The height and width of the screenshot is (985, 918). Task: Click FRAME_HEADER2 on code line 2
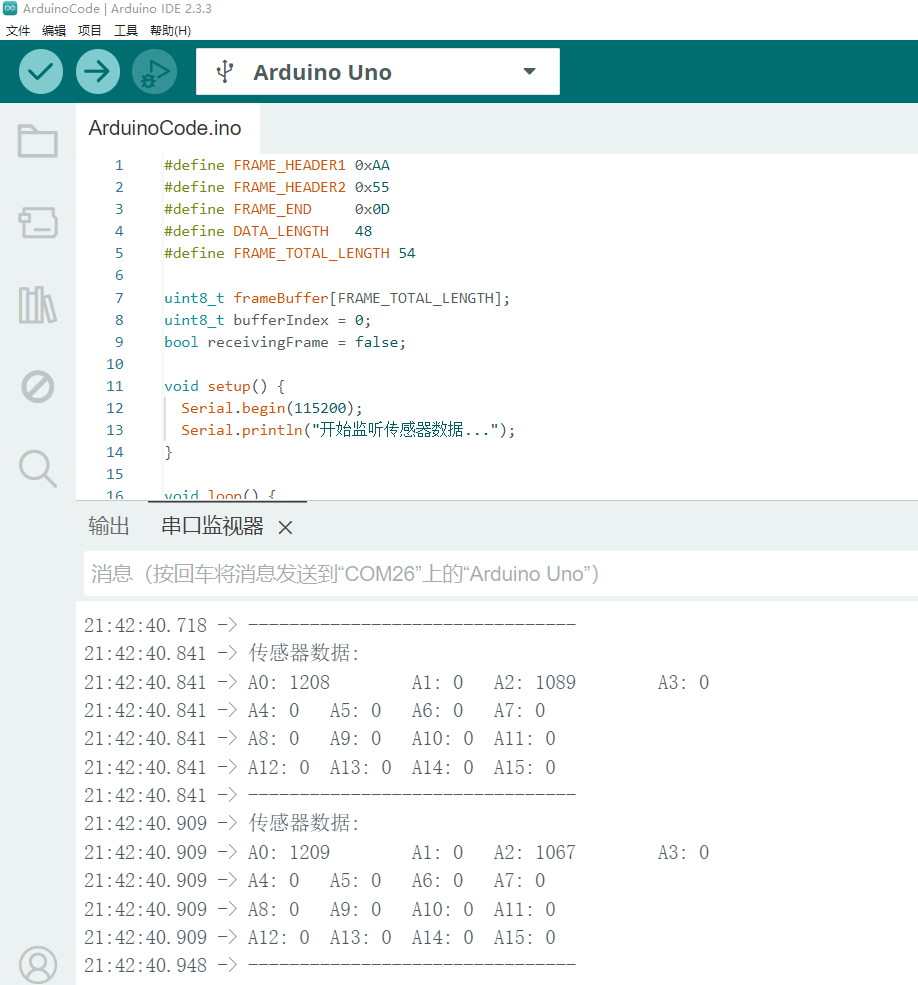(x=290, y=187)
